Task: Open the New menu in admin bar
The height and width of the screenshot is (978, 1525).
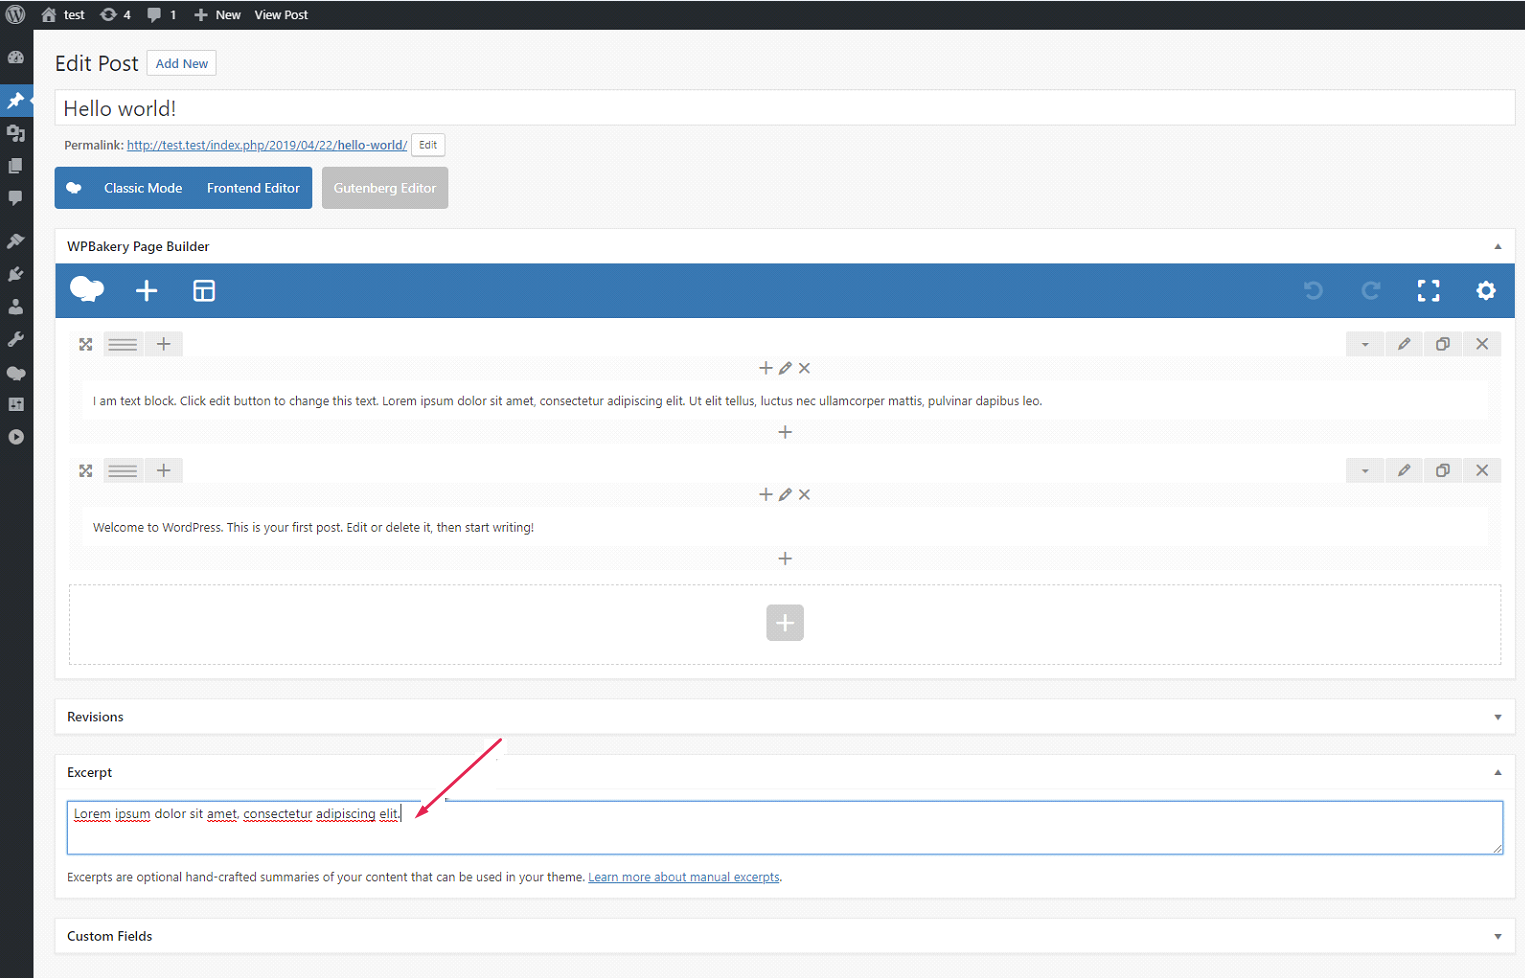Action: pyautogui.click(x=217, y=15)
